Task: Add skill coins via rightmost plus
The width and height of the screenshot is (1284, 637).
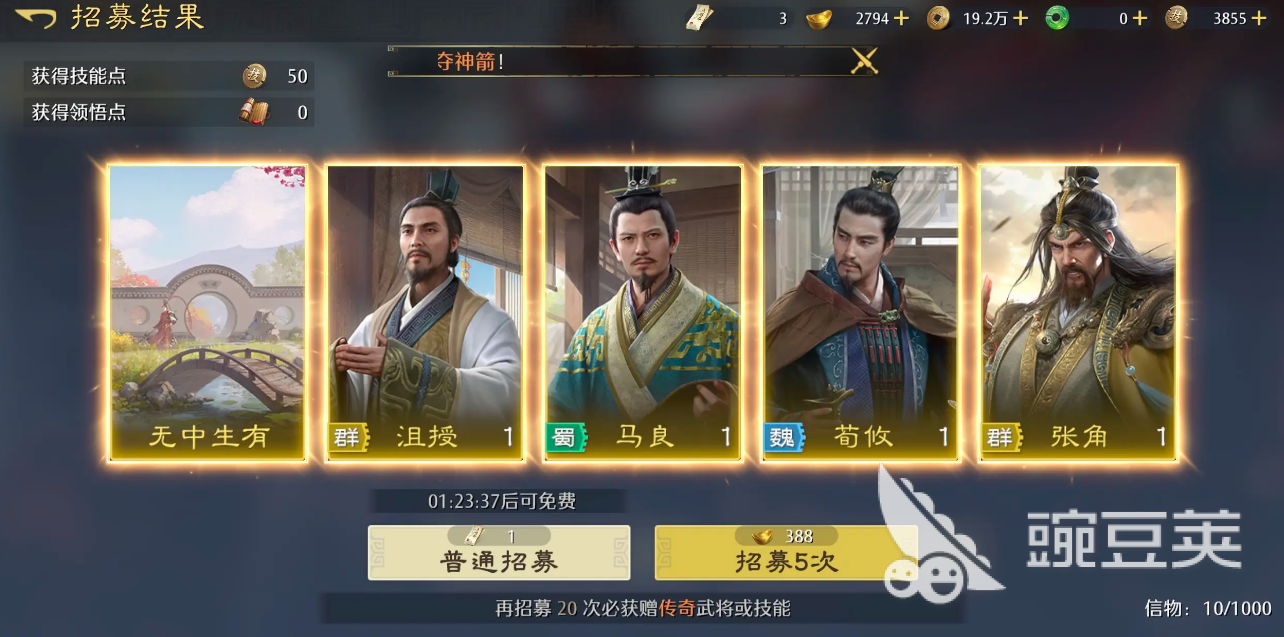Action: tap(1258, 18)
